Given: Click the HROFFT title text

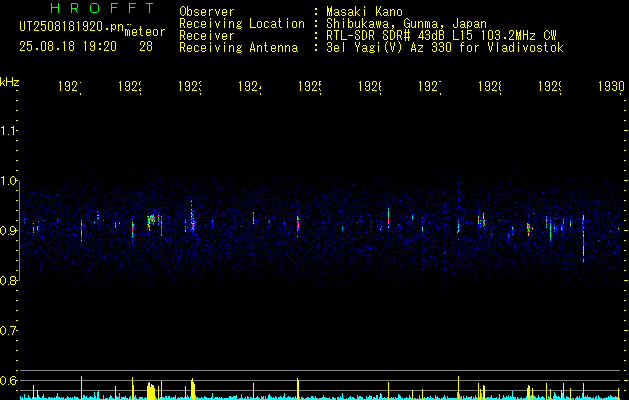Looking at the screenshot, I should click(x=102, y=8).
